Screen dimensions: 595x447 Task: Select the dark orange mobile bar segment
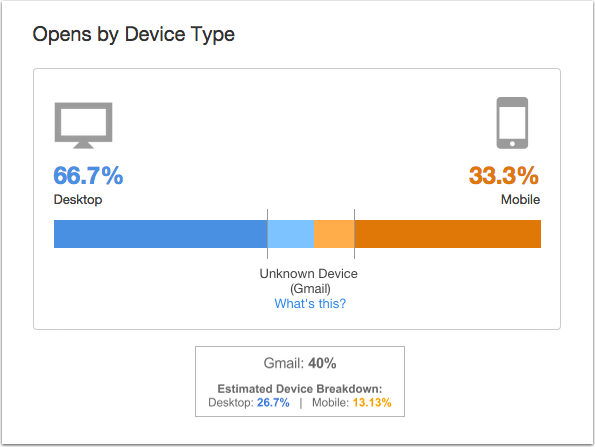[448, 234]
